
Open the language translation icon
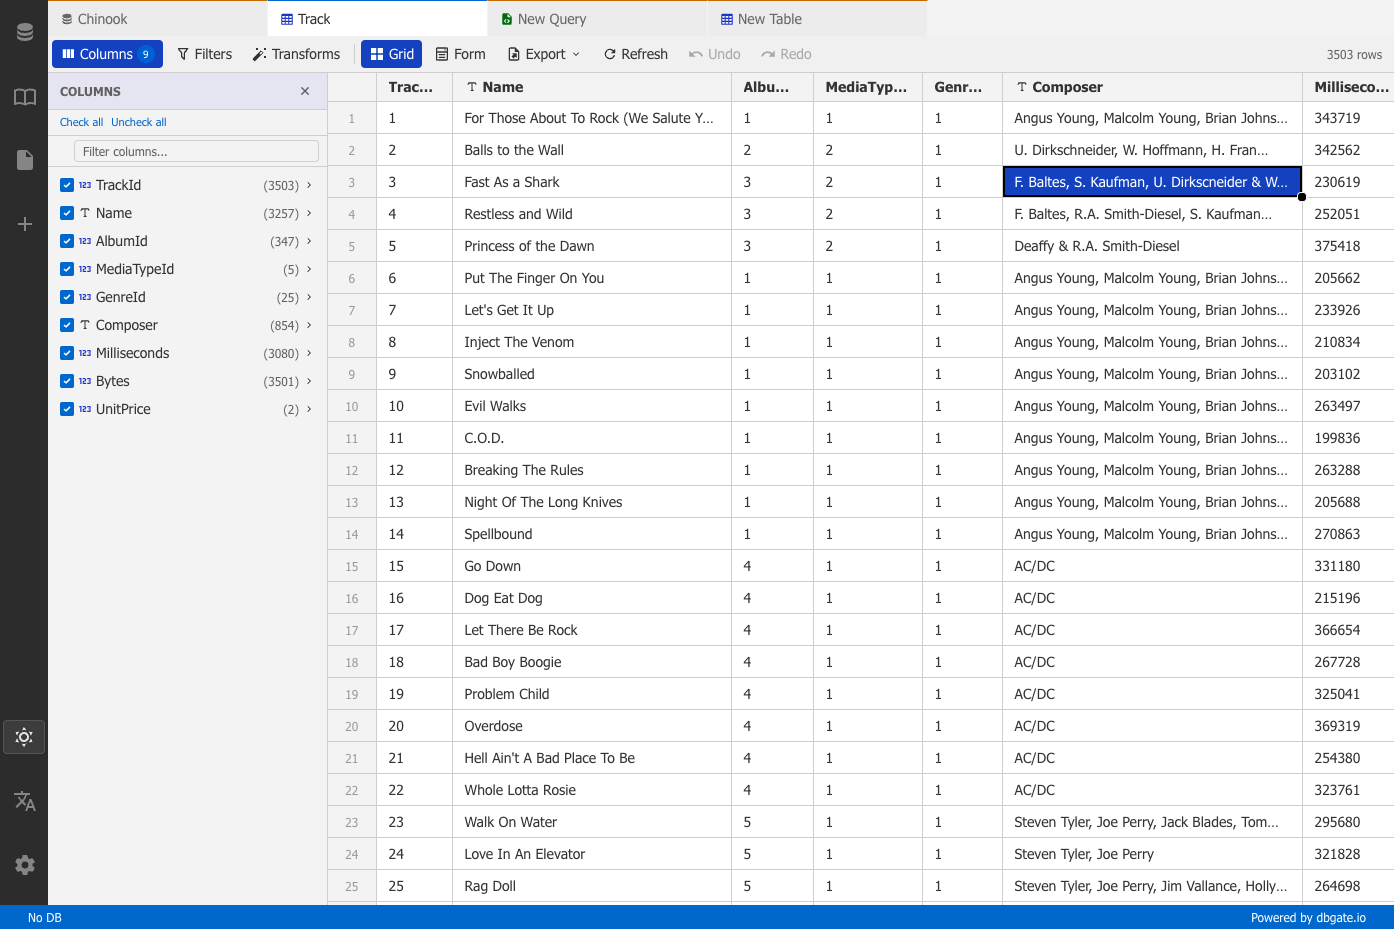click(24, 801)
